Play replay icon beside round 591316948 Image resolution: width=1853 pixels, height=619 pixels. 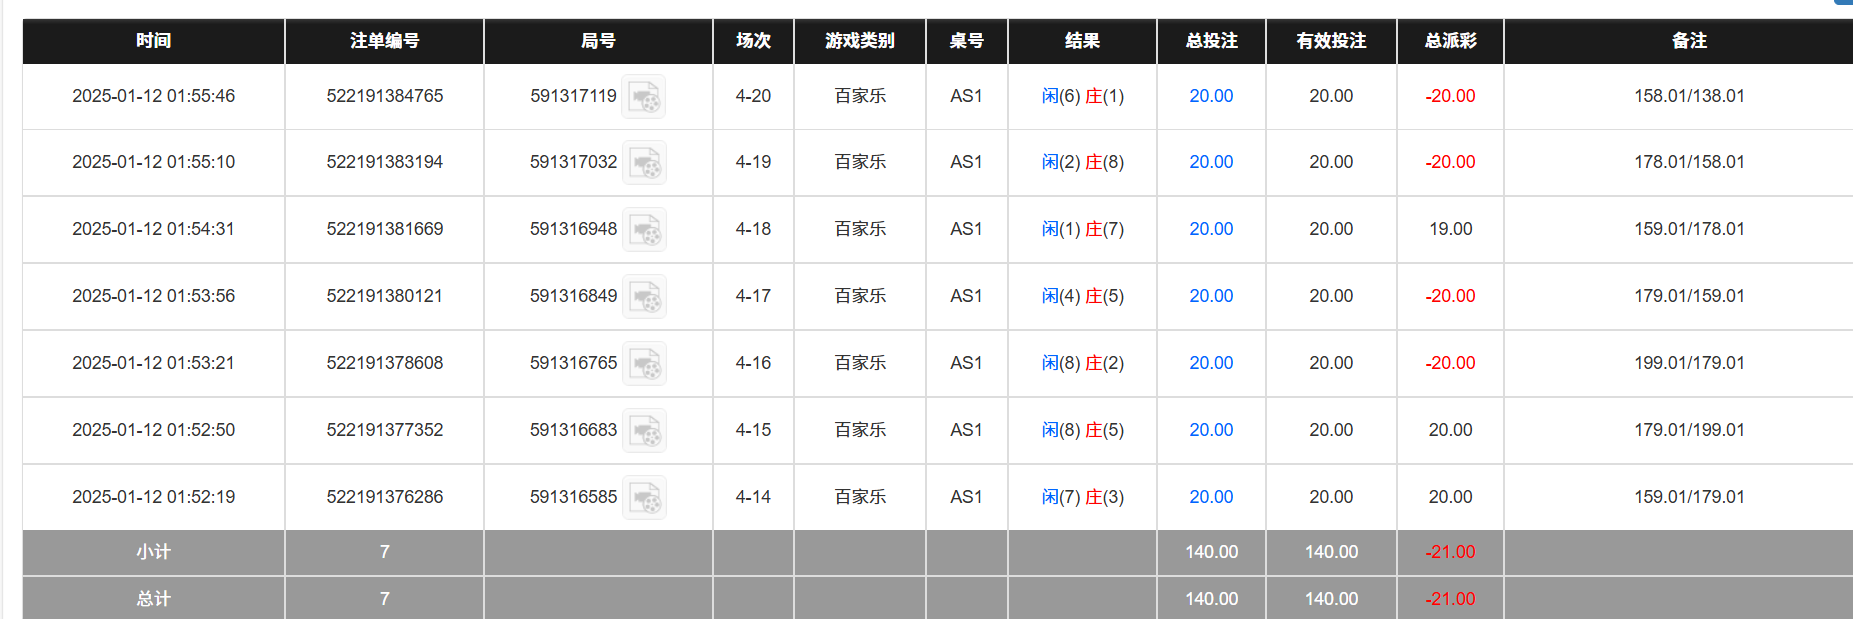click(644, 230)
